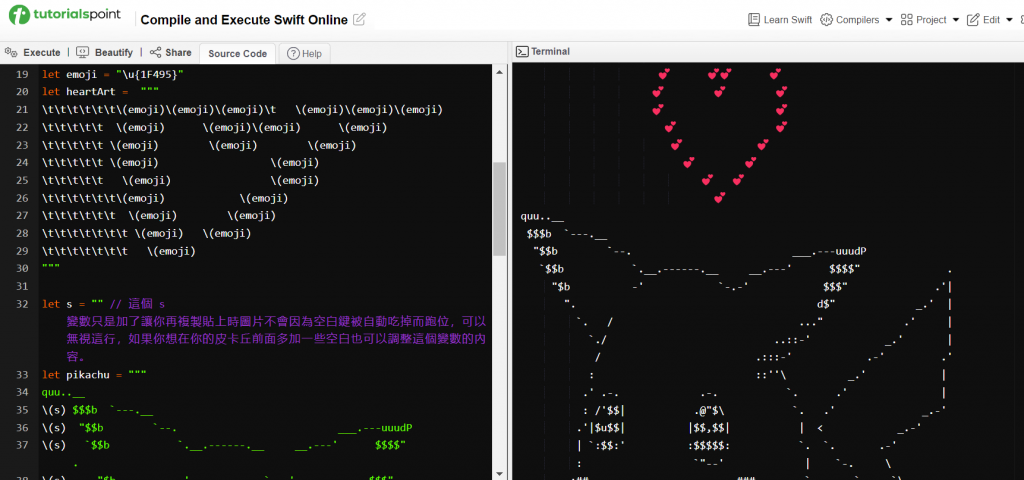Viewport: 1024px width, 480px height.
Task: Click the edit title pencil icon
Action: point(359,20)
